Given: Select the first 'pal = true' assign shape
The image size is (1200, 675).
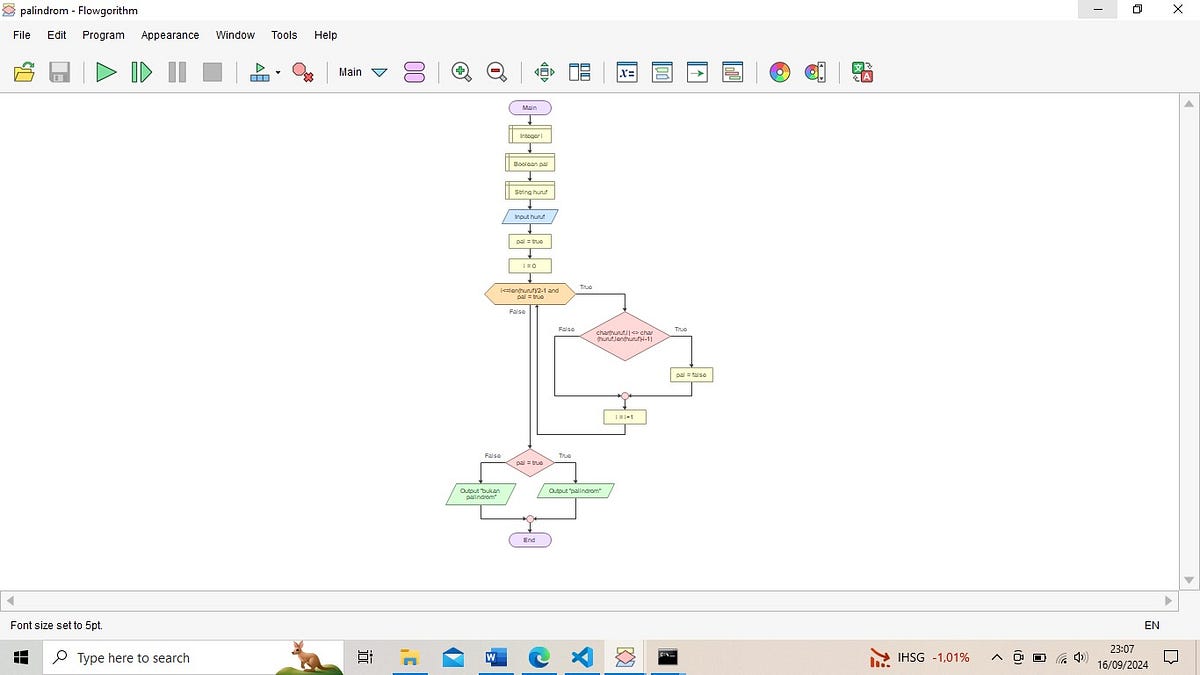Looking at the screenshot, I should pos(530,241).
